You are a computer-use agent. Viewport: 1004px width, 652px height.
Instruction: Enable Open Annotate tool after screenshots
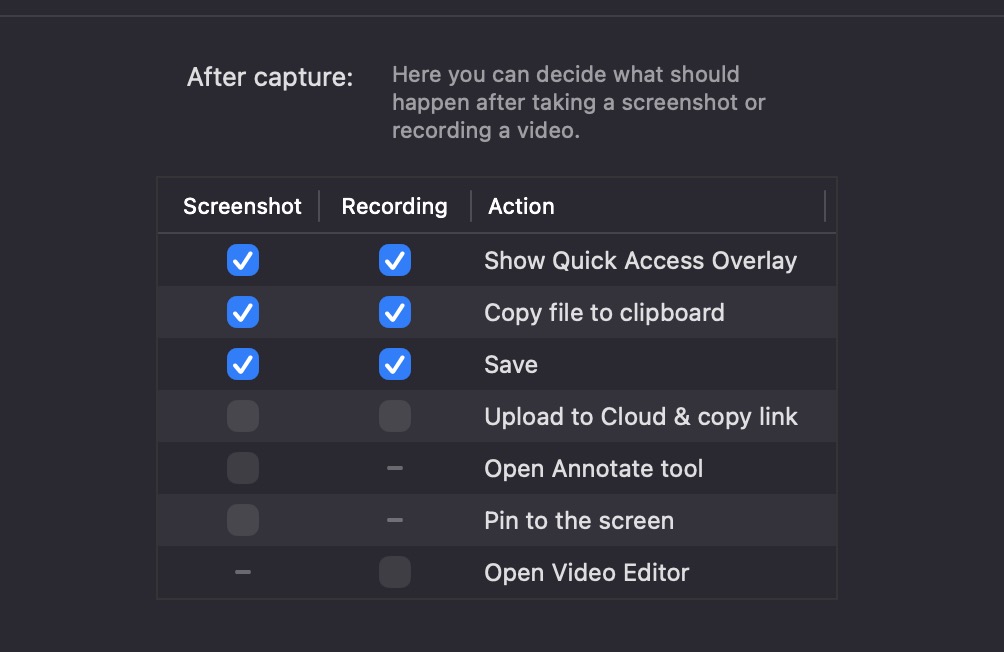(x=242, y=468)
